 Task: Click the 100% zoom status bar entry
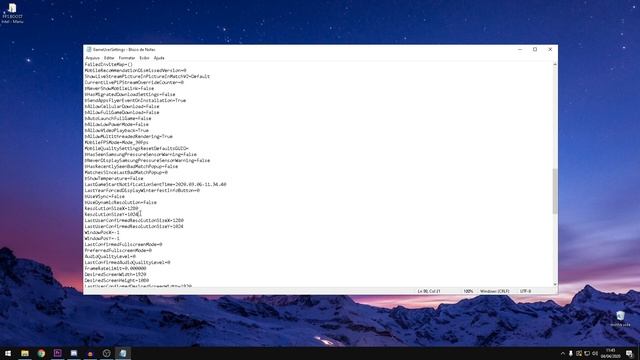[468, 291]
